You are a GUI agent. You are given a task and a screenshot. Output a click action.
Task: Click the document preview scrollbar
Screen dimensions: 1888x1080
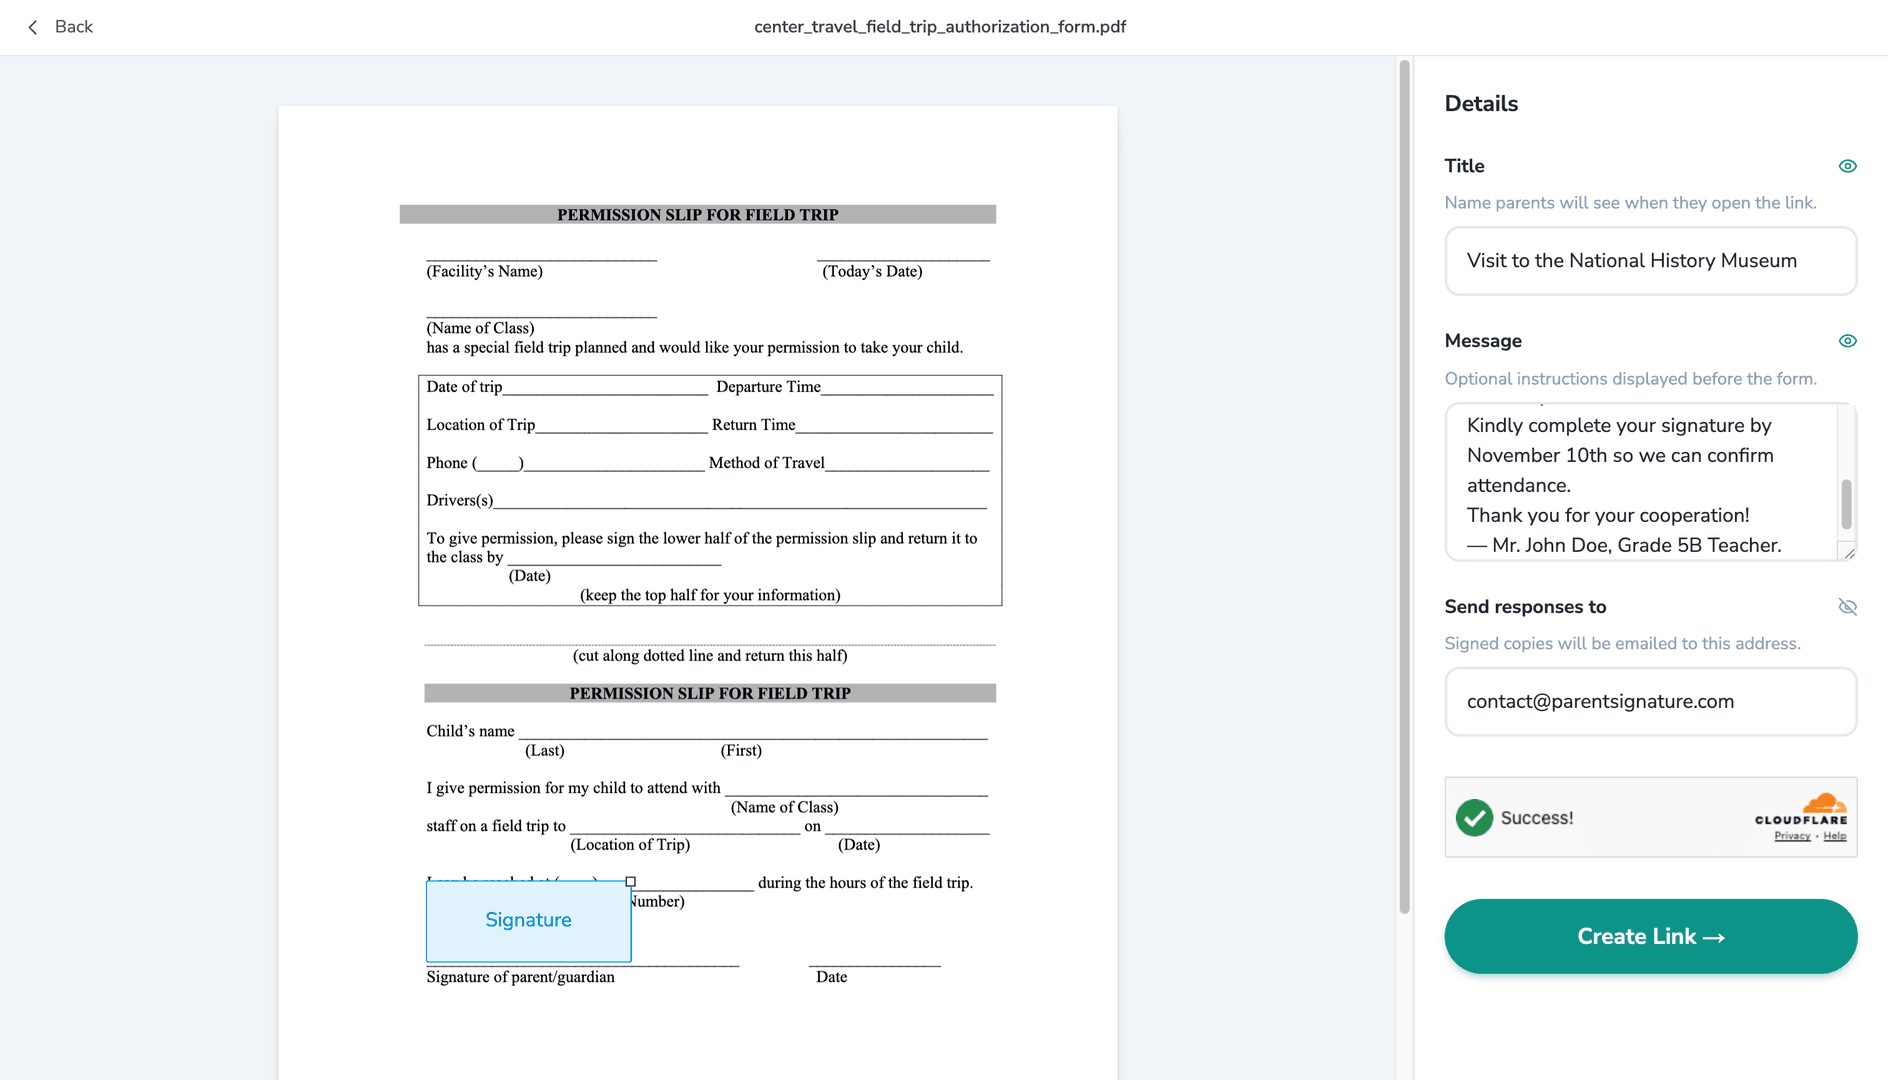coord(1404,487)
